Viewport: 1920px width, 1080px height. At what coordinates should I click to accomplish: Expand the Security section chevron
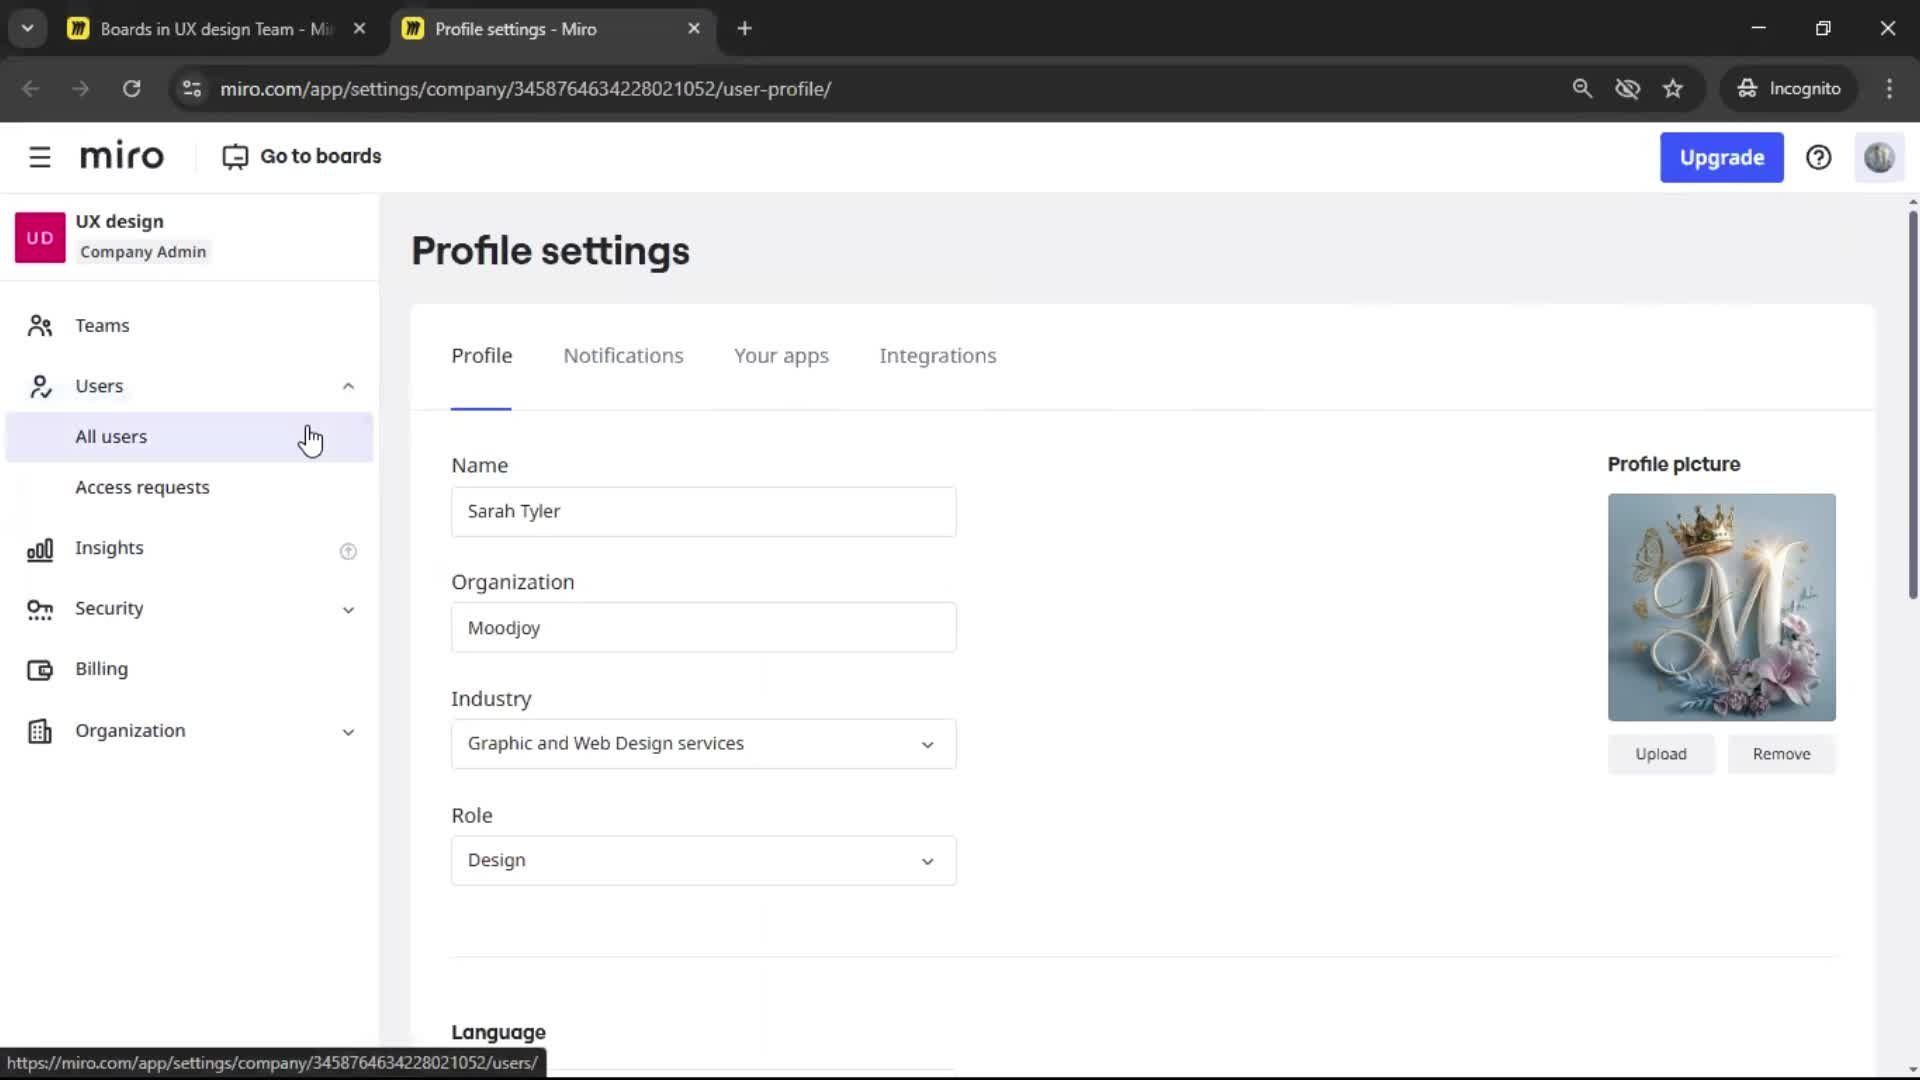tap(348, 610)
